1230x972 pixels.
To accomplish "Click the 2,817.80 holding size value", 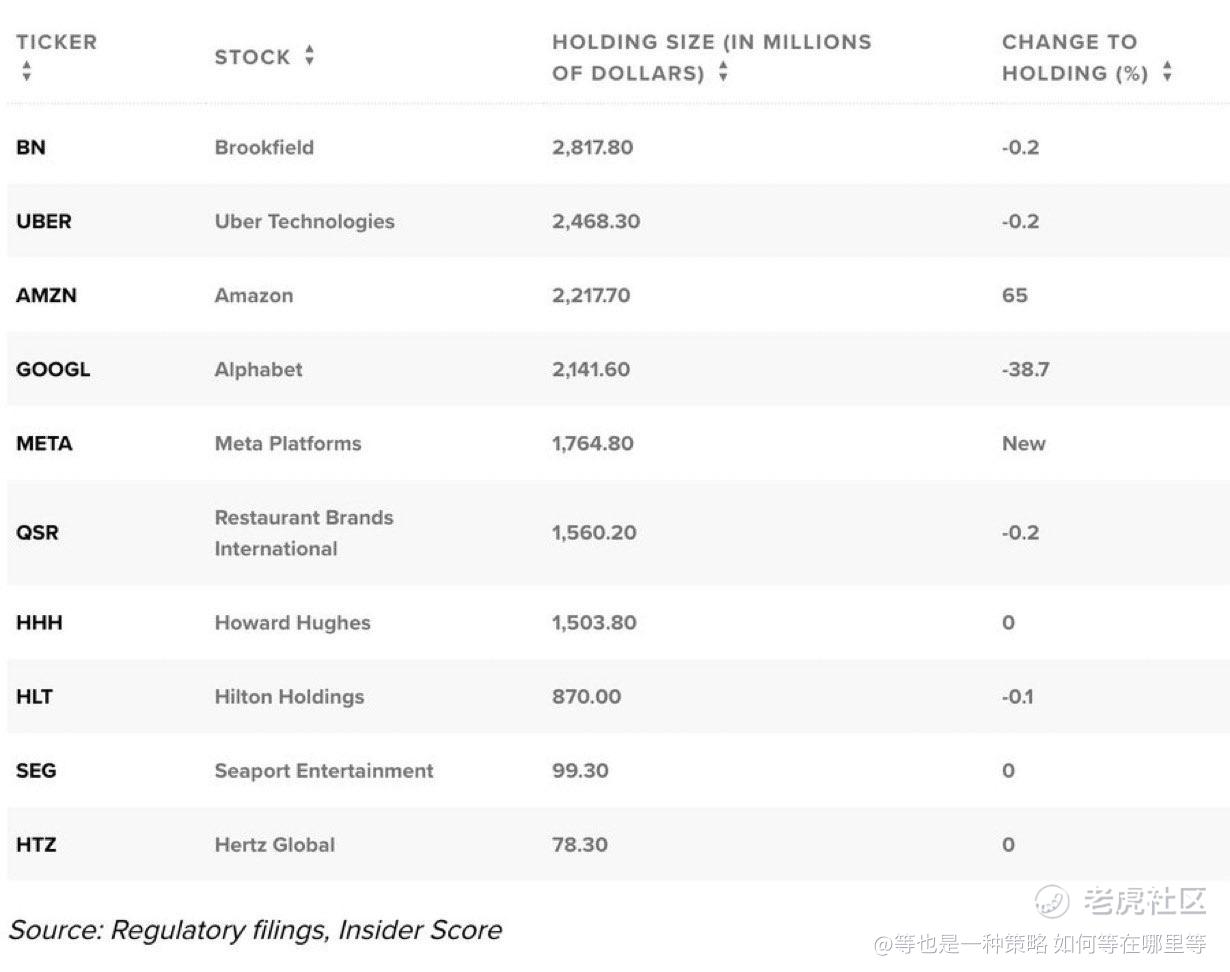I will (592, 147).
